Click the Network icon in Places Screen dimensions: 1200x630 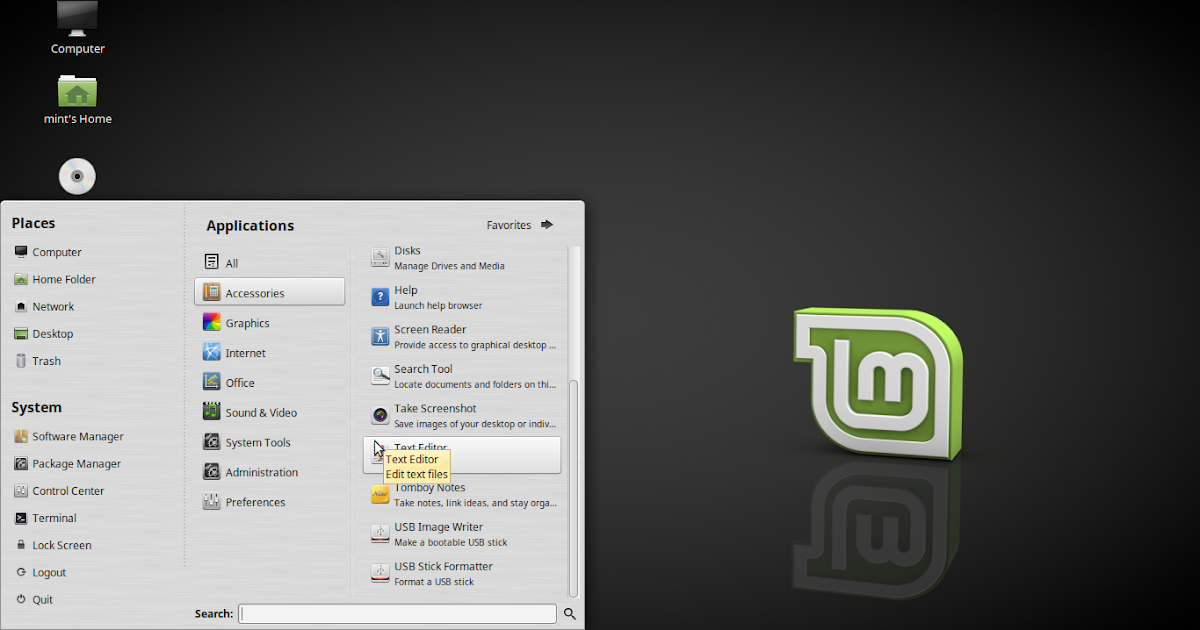[x=21, y=306]
